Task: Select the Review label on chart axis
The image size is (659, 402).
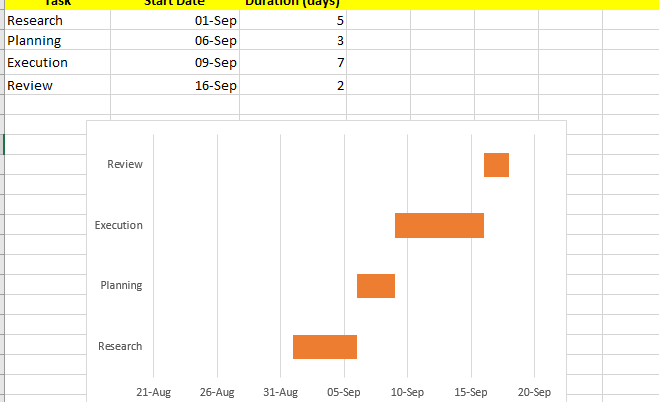Action: coord(125,164)
